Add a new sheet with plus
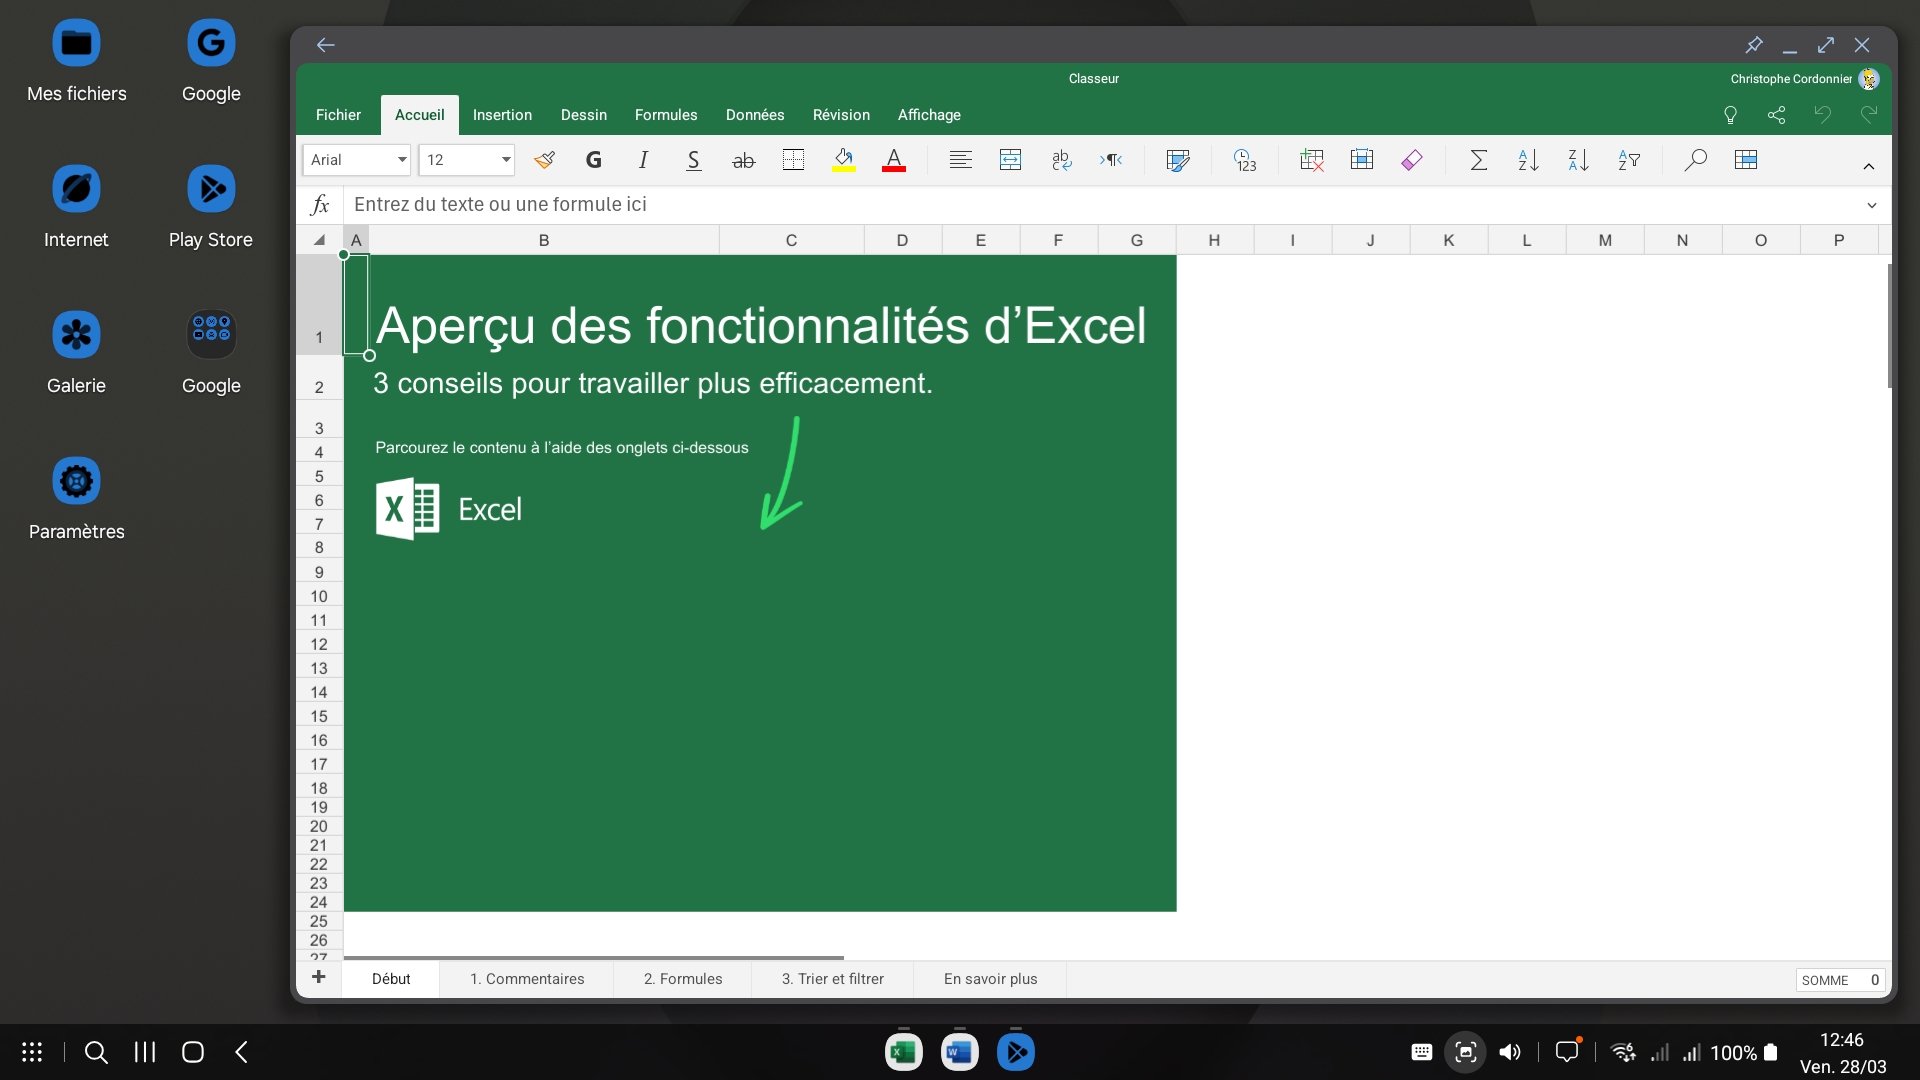The image size is (1920, 1080). tap(319, 977)
